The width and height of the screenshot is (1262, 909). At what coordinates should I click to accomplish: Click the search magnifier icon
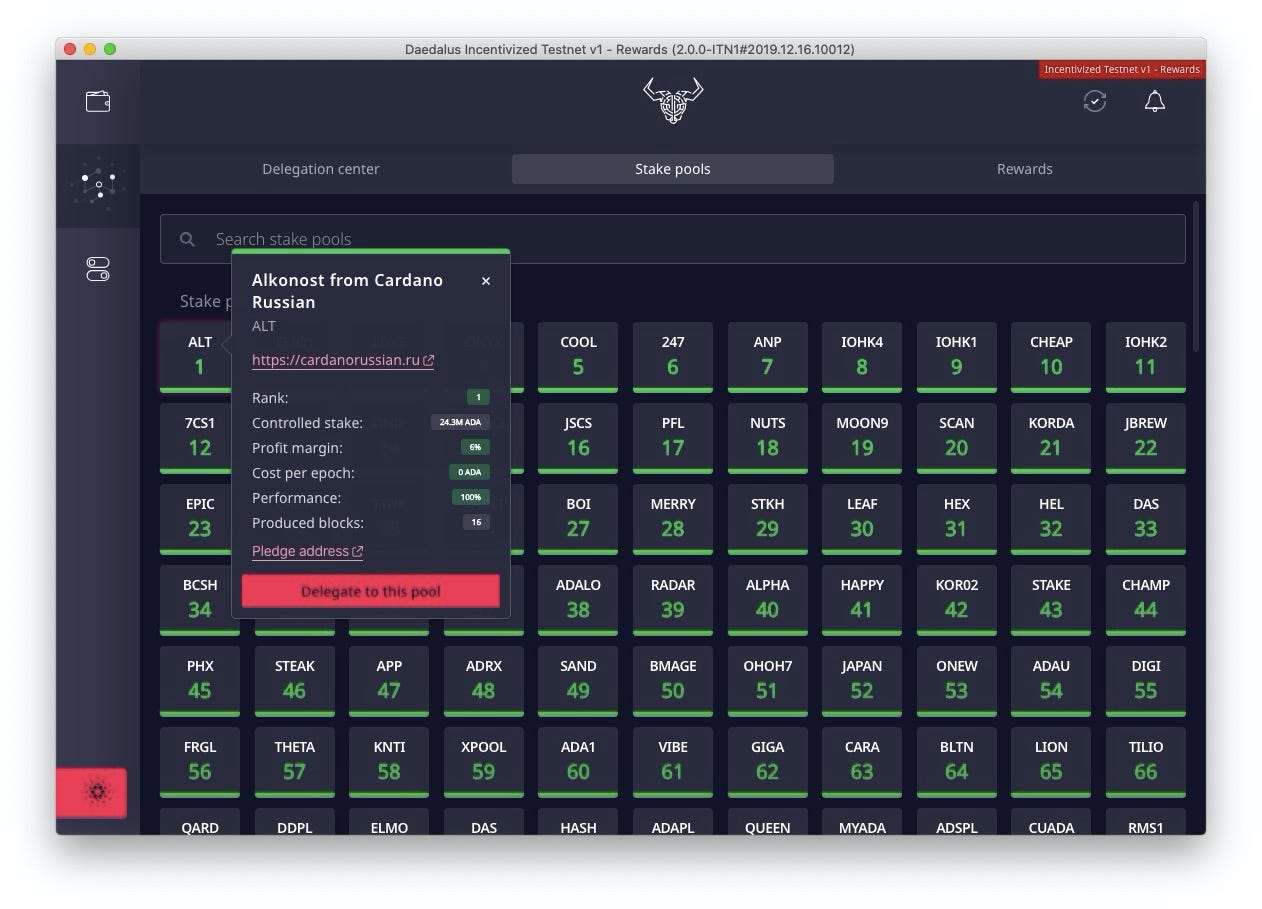pos(187,239)
